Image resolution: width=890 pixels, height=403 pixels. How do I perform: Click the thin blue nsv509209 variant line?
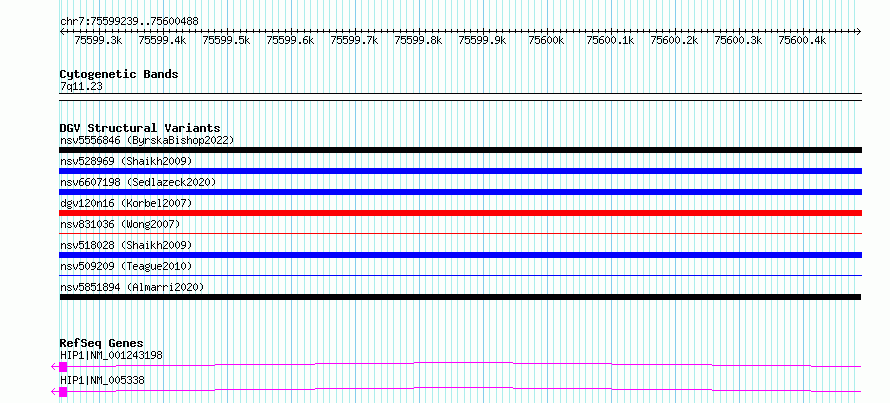click(x=460, y=275)
